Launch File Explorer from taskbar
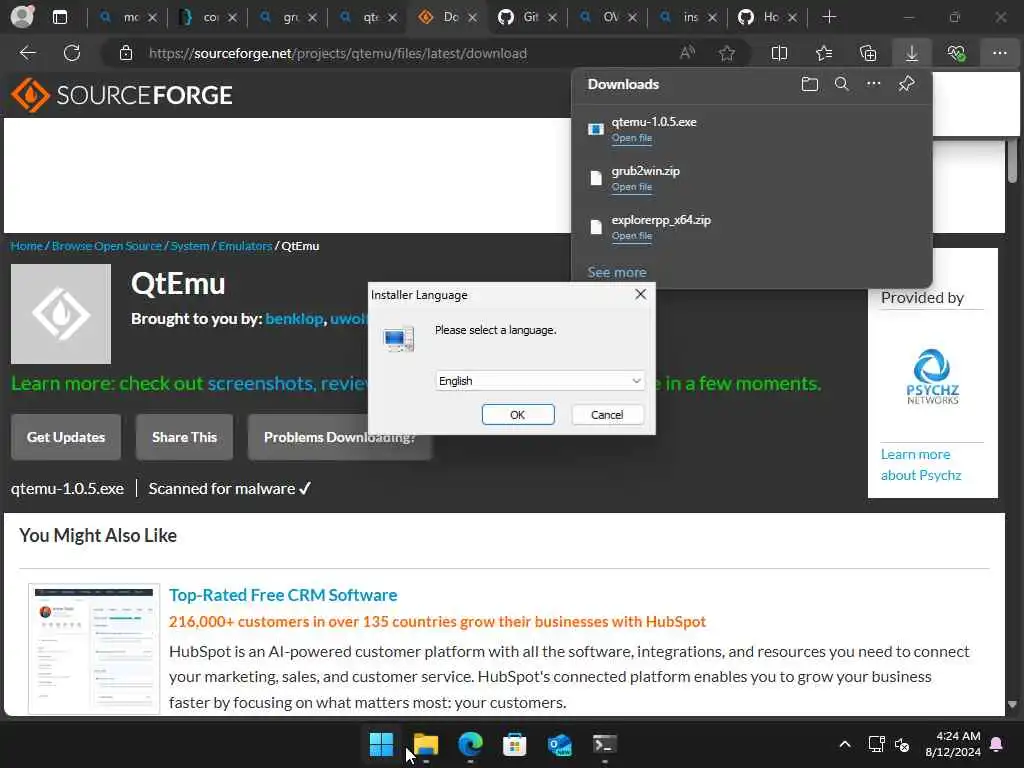The width and height of the screenshot is (1024, 768). [x=426, y=744]
